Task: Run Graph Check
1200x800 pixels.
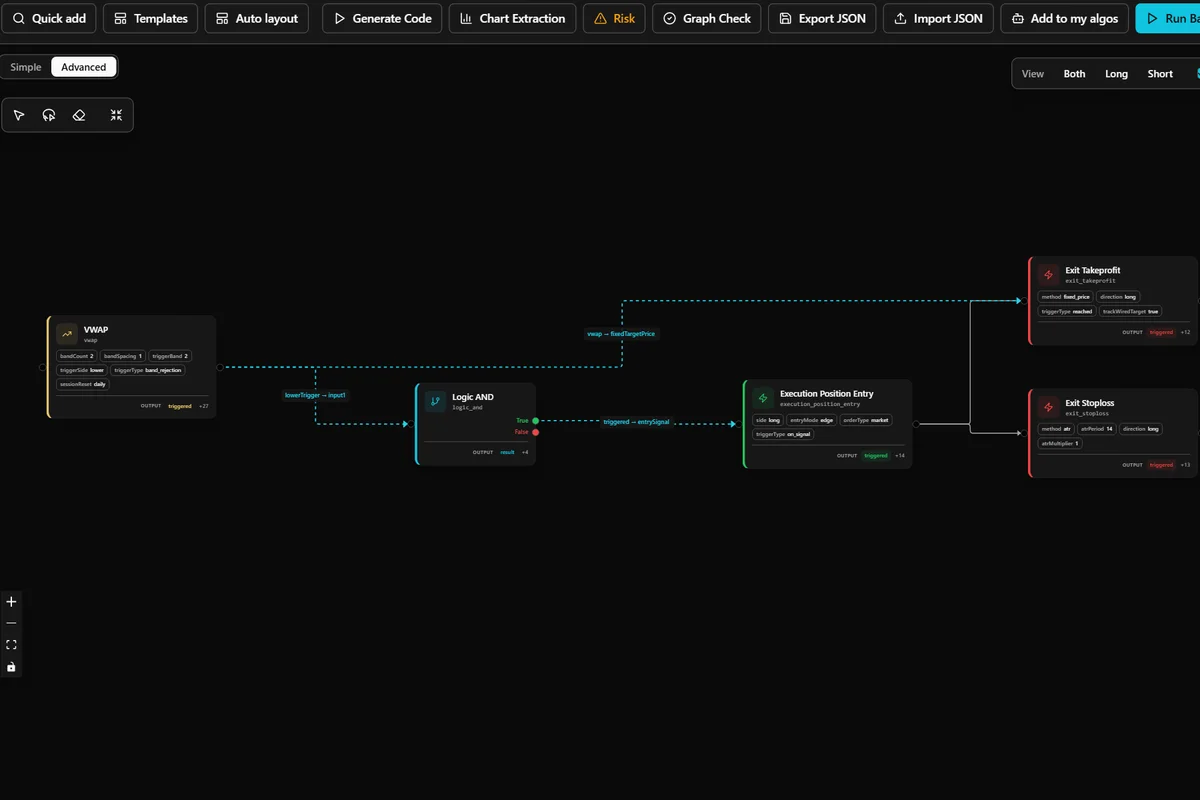Action: click(707, 18)
